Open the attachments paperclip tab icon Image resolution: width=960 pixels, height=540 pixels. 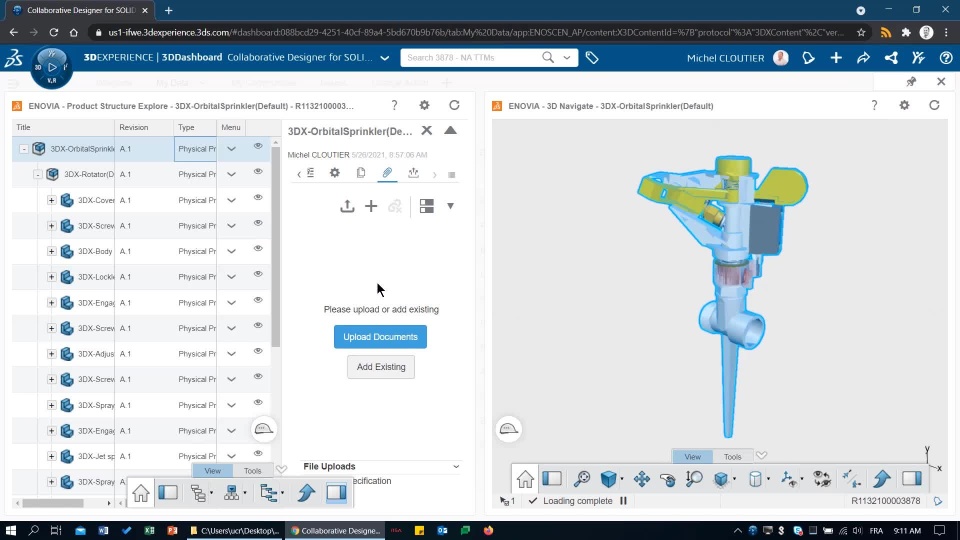(387, 173)
